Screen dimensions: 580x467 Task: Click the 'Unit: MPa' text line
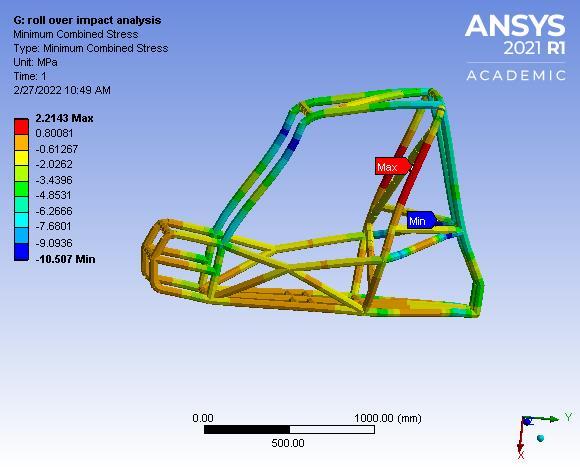click(36, 62)
